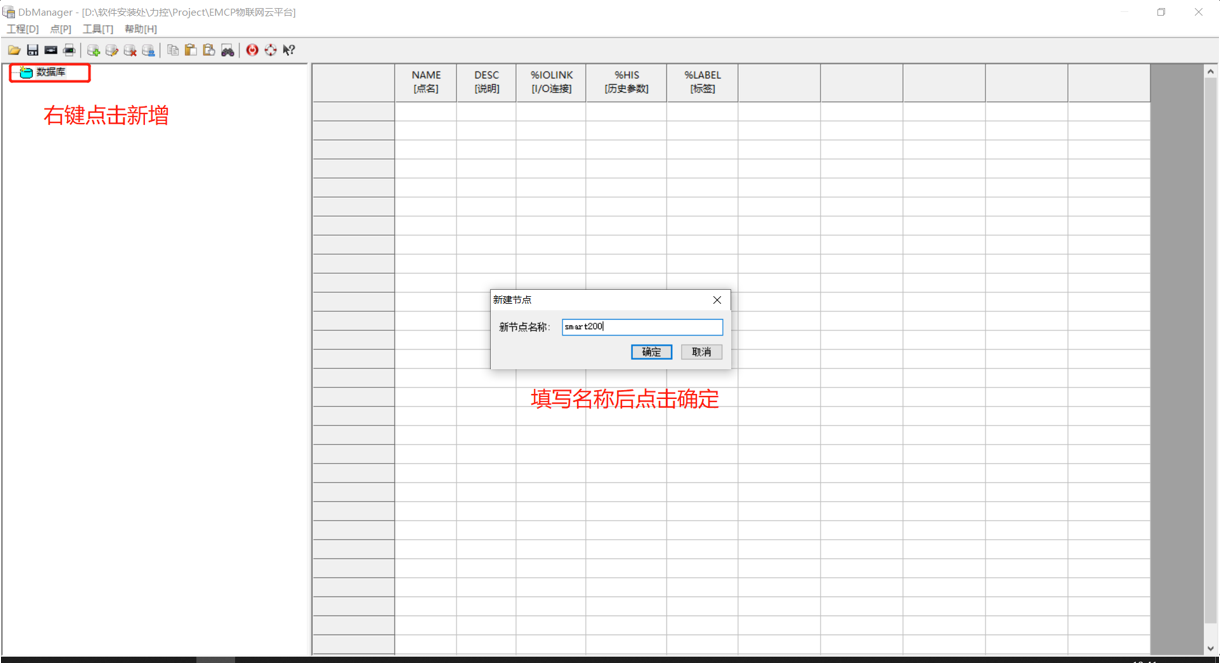Viewport: 1220px width, 666px height.
Task: Click the context help arrow icon
Action: (289, 50)
